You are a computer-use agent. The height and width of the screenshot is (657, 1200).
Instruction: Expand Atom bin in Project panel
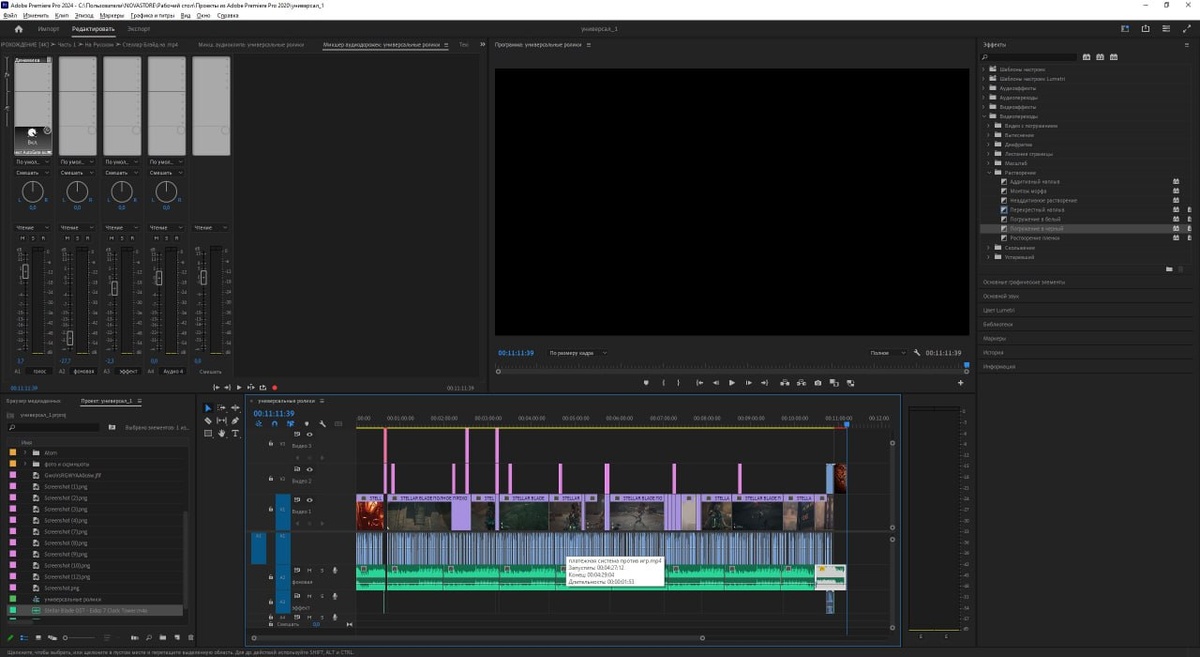[24, 453]
